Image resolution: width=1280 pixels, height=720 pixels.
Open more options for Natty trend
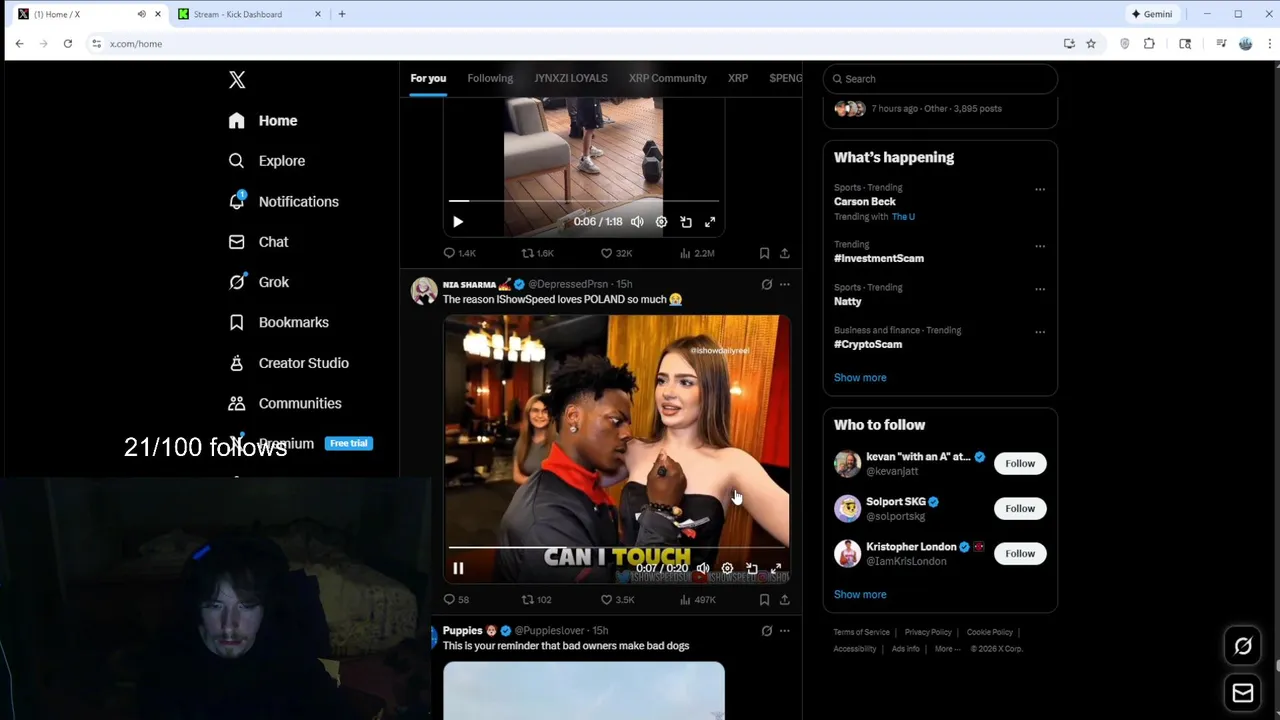tap(1040, 289)
